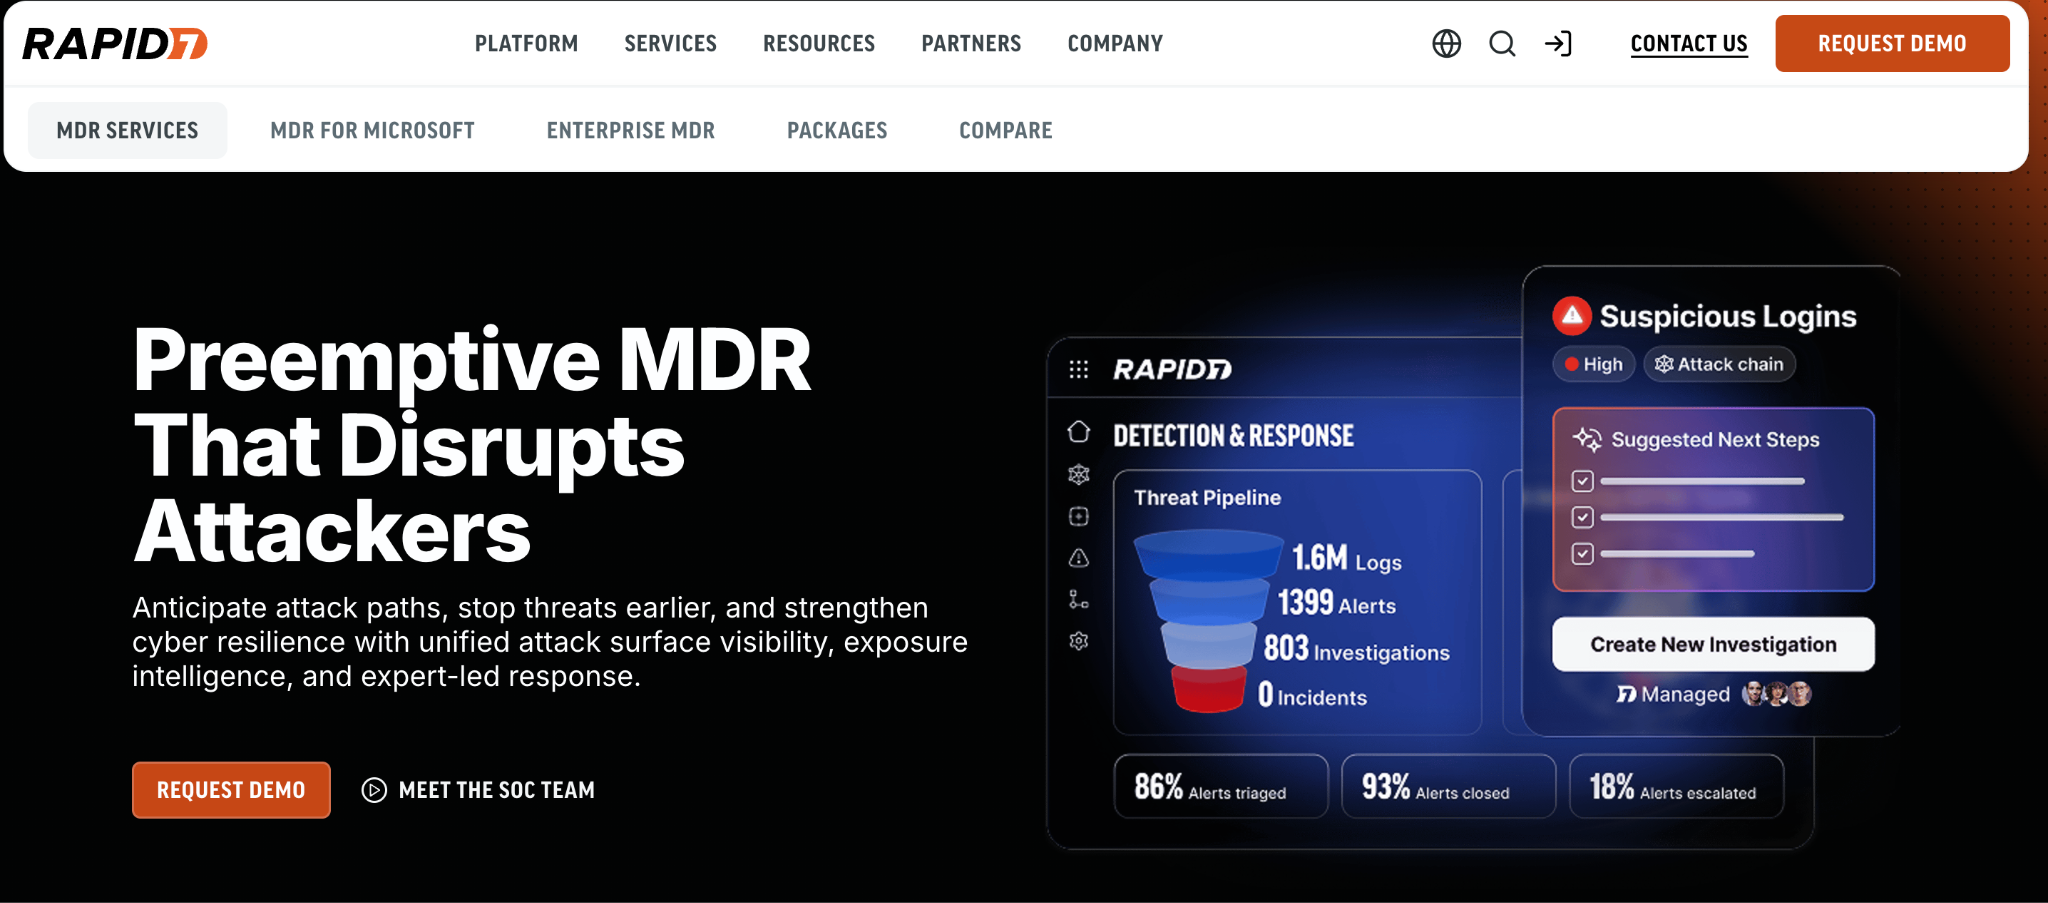Select the home icon in dashboard sidebar
Image resolution: width=2048 pixels, height=903 pixels.
click(1078, 432)
